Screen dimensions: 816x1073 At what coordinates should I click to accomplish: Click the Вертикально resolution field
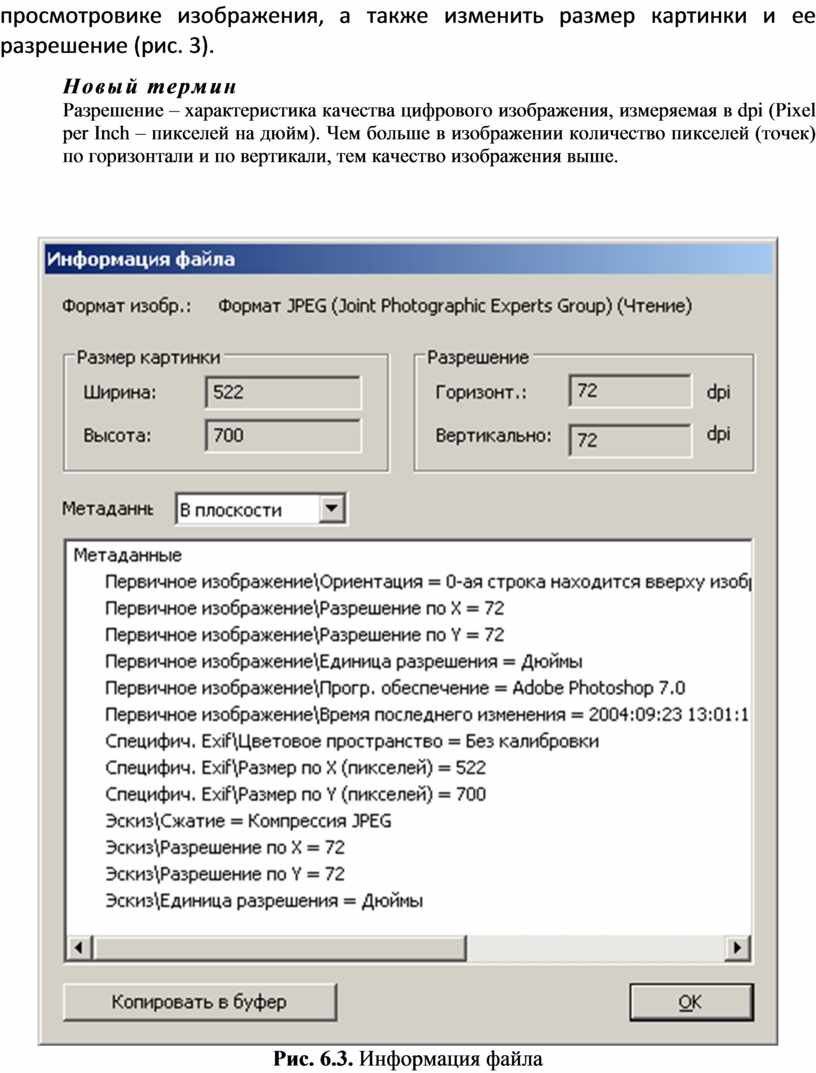pyautogui.click(x=630, y=438)
